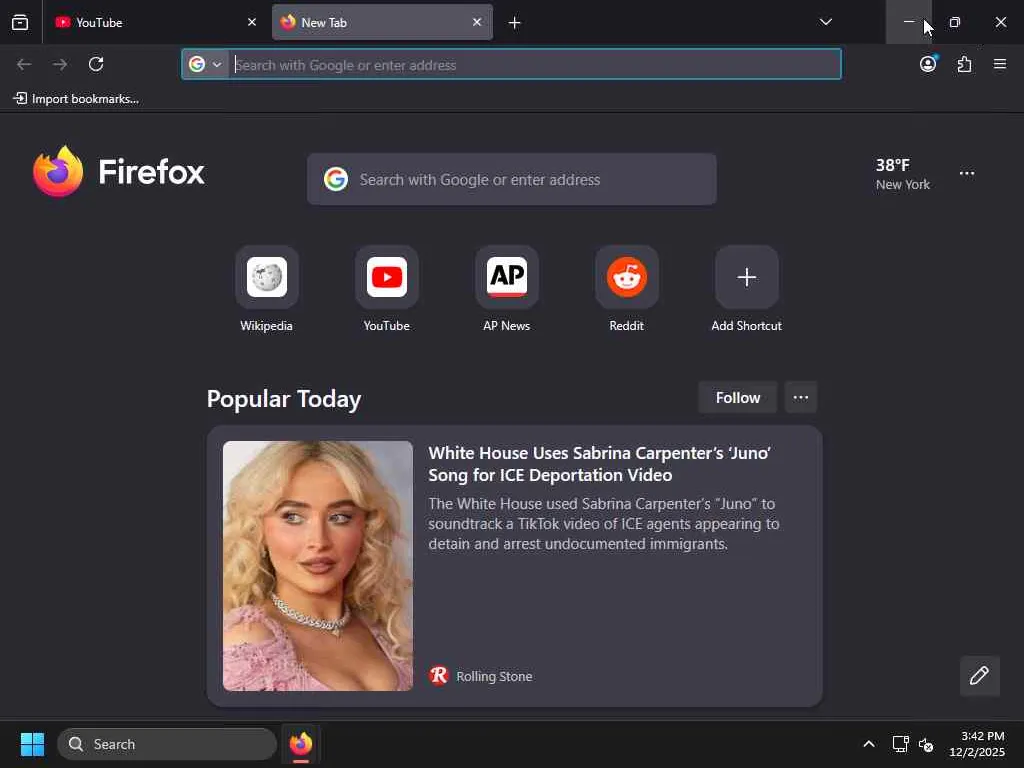Open the customize new tab pencil icon
Screen dimensions: 1024x768
[x=980, y=675]
